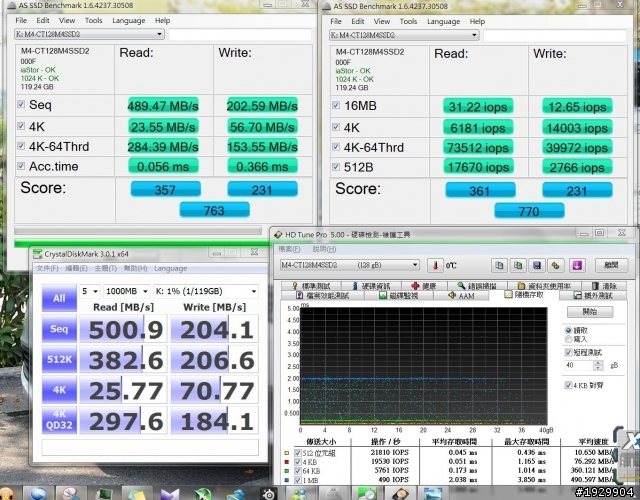Click HD Tune save floppy disk icon
The height and width of the screenshot is (500, 640).
537,266
